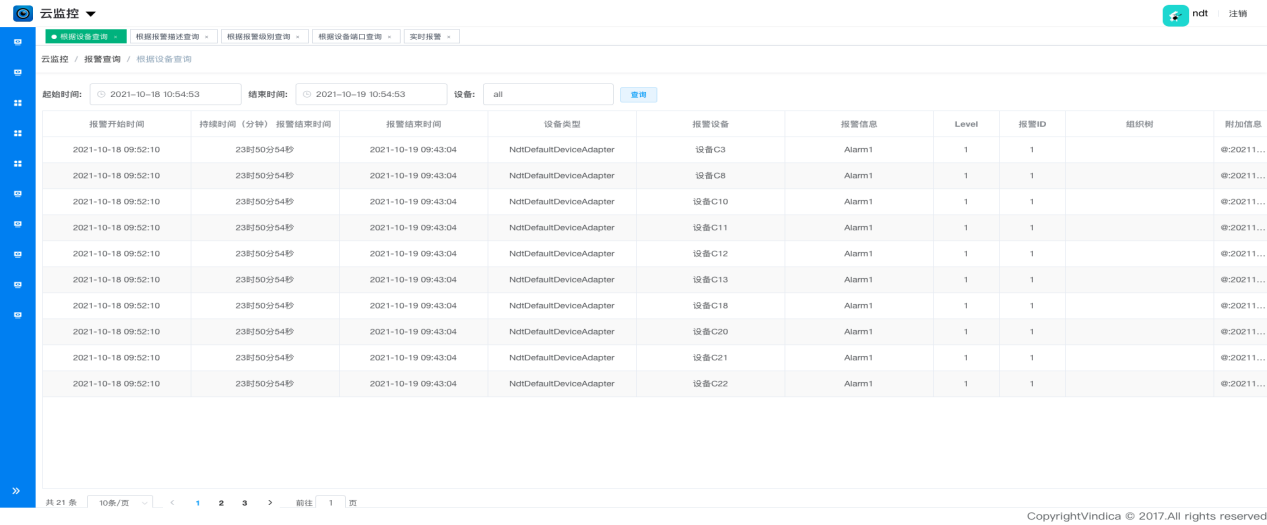Go to page 3 of results

pos(245,502)
